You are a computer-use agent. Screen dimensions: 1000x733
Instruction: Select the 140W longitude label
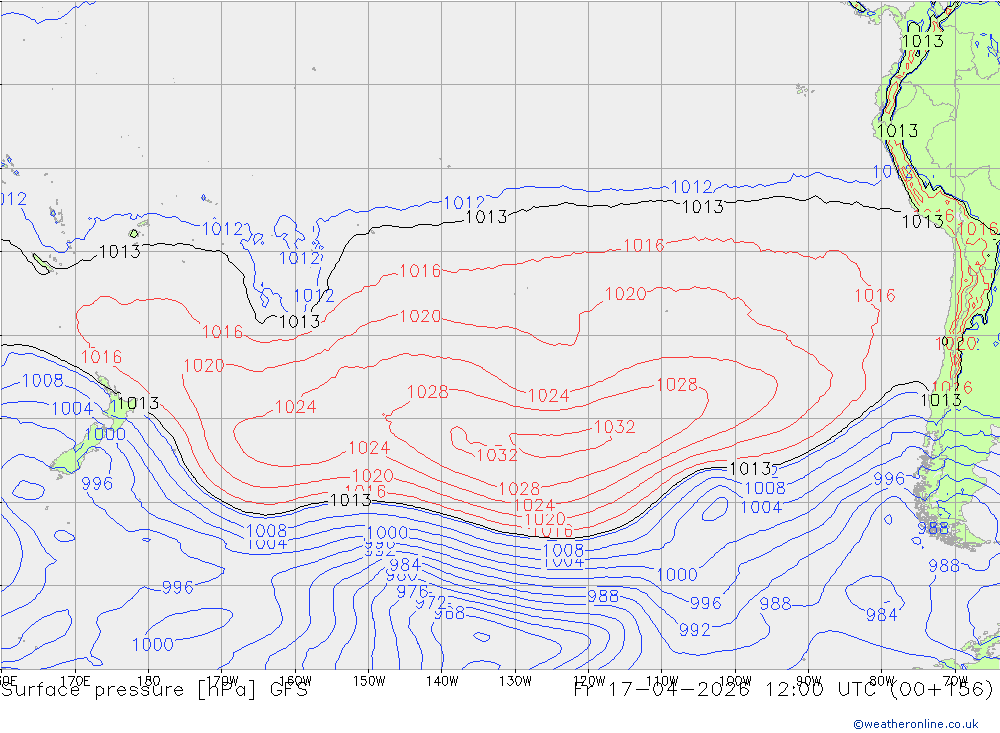click(442, 681)
